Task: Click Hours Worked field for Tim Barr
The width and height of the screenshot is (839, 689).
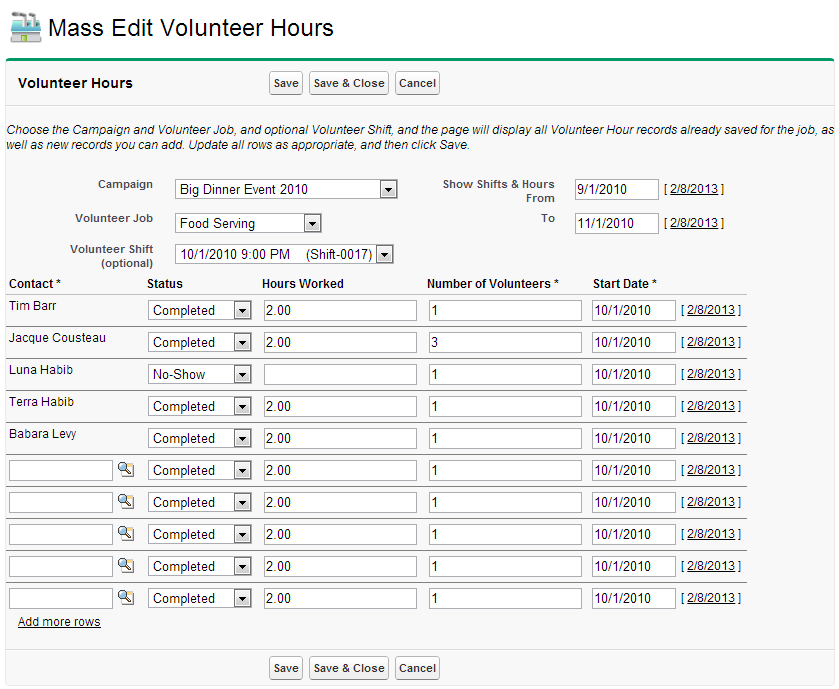Action: point(340,310)
